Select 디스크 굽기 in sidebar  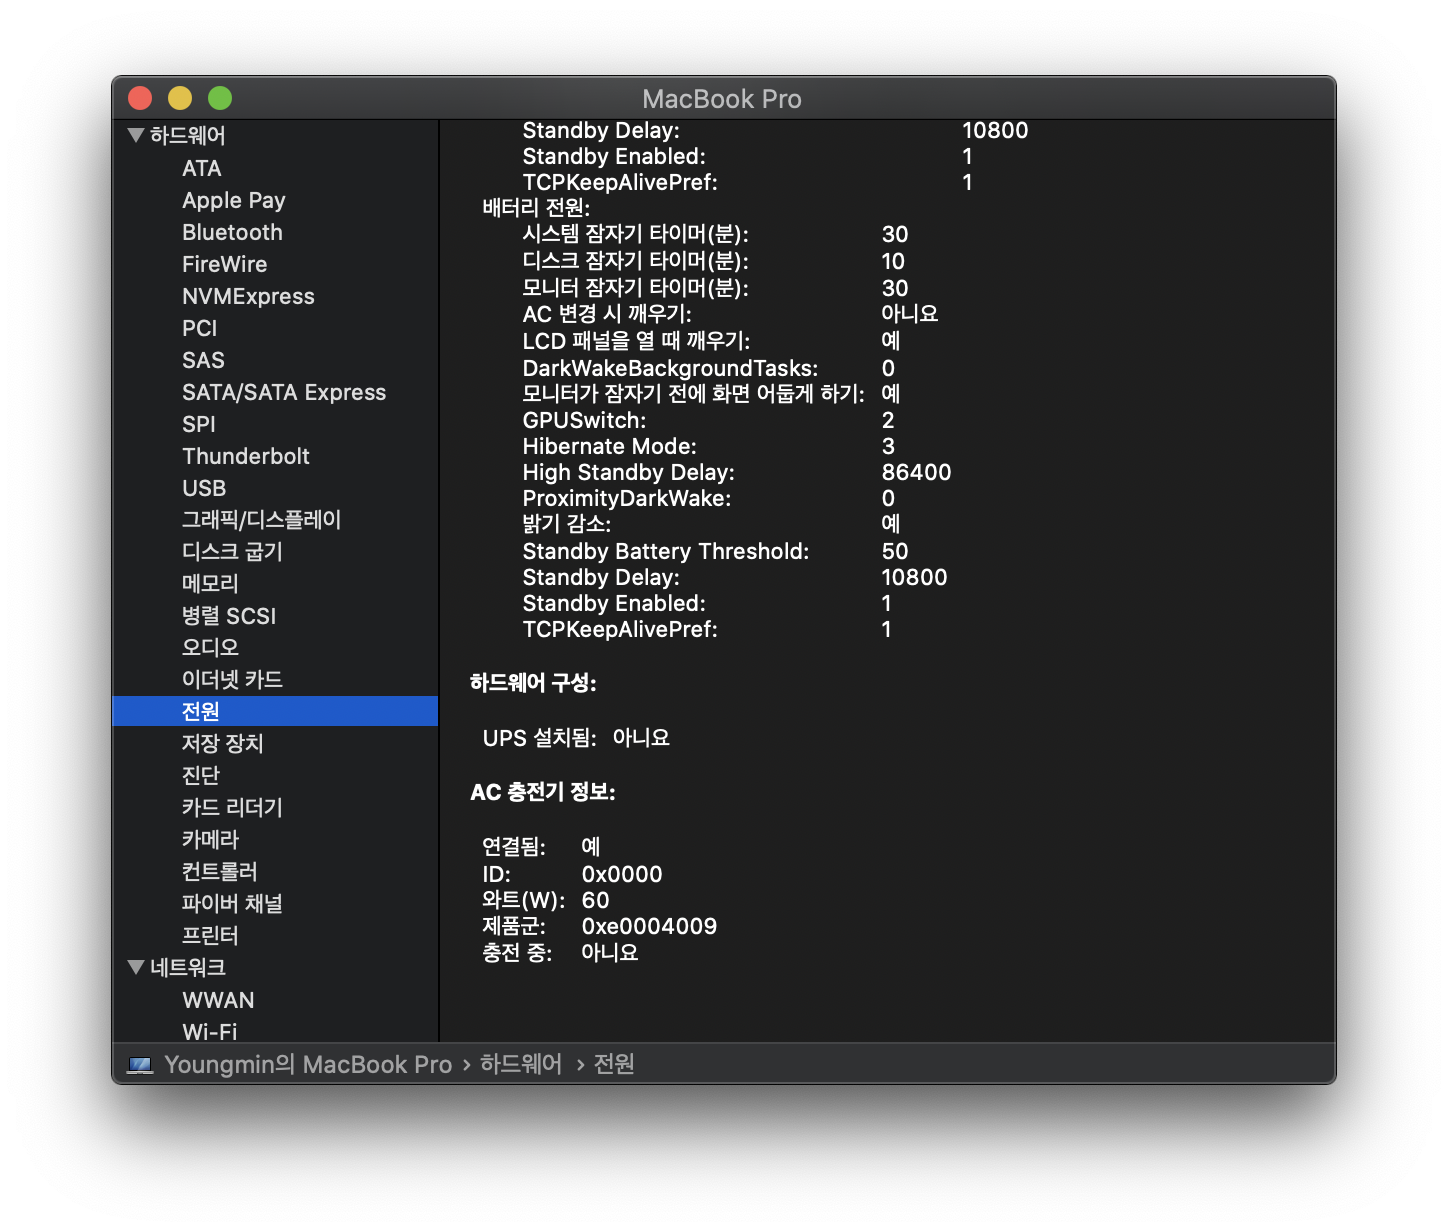click(x=233, y=552)
